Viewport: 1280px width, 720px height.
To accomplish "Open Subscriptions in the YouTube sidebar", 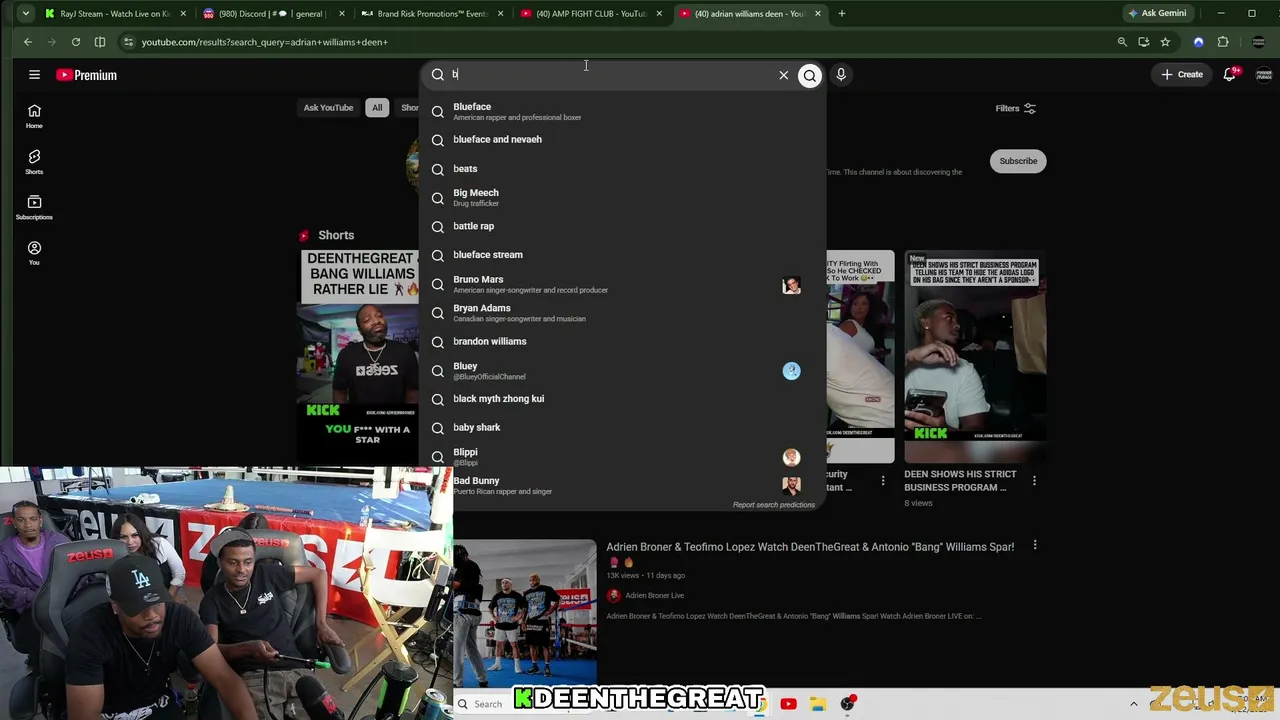I will tap(34, 207).
